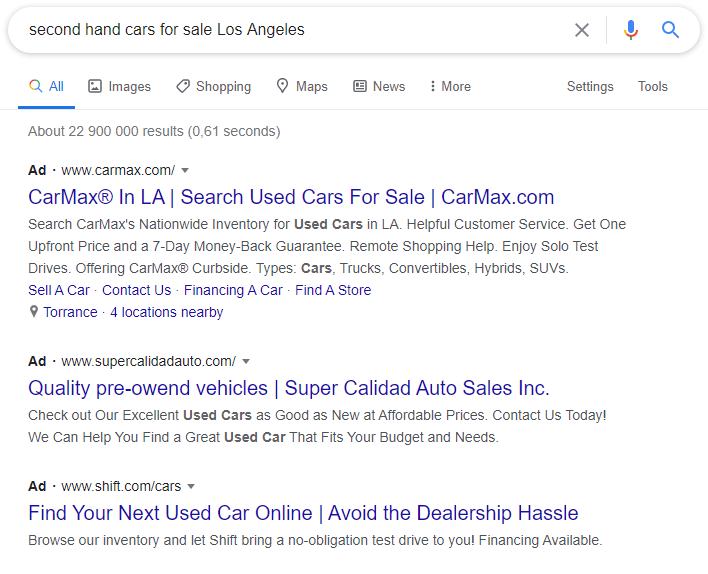Image resolution: width=708 pixels, height=574 pixels.
Task: Open the dropdown arrow next to www.carmax.com
Action: (x=185, y=170)
